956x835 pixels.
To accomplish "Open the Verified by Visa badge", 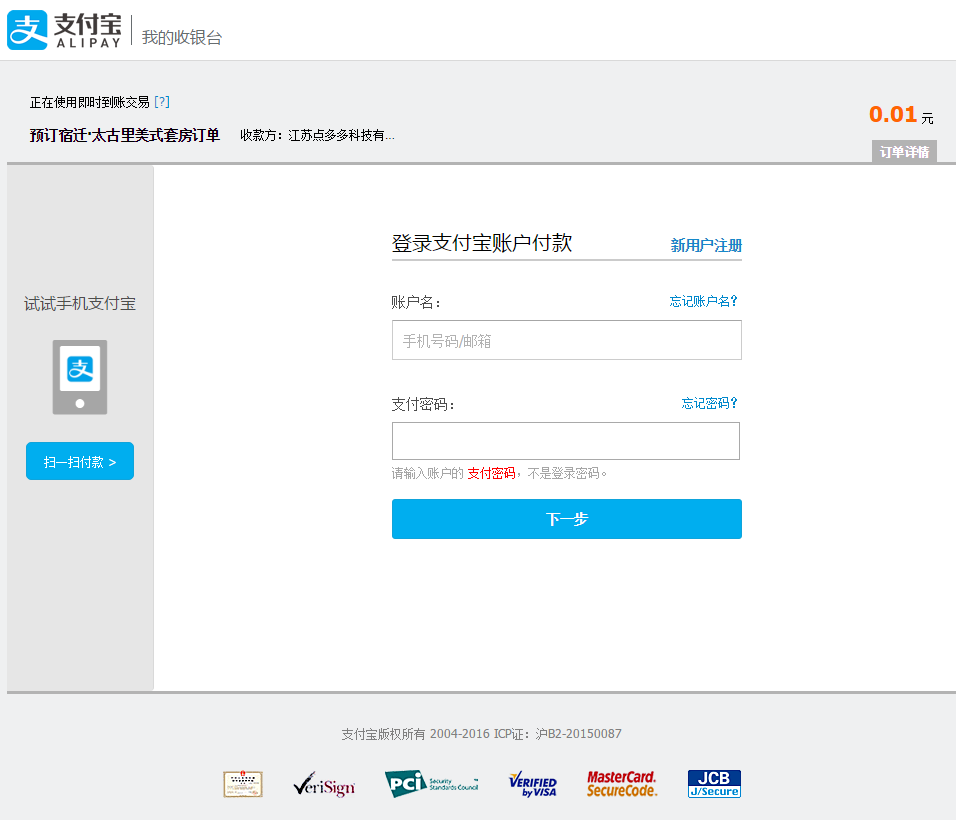I will pyautogui.click(x=532, y=785).
